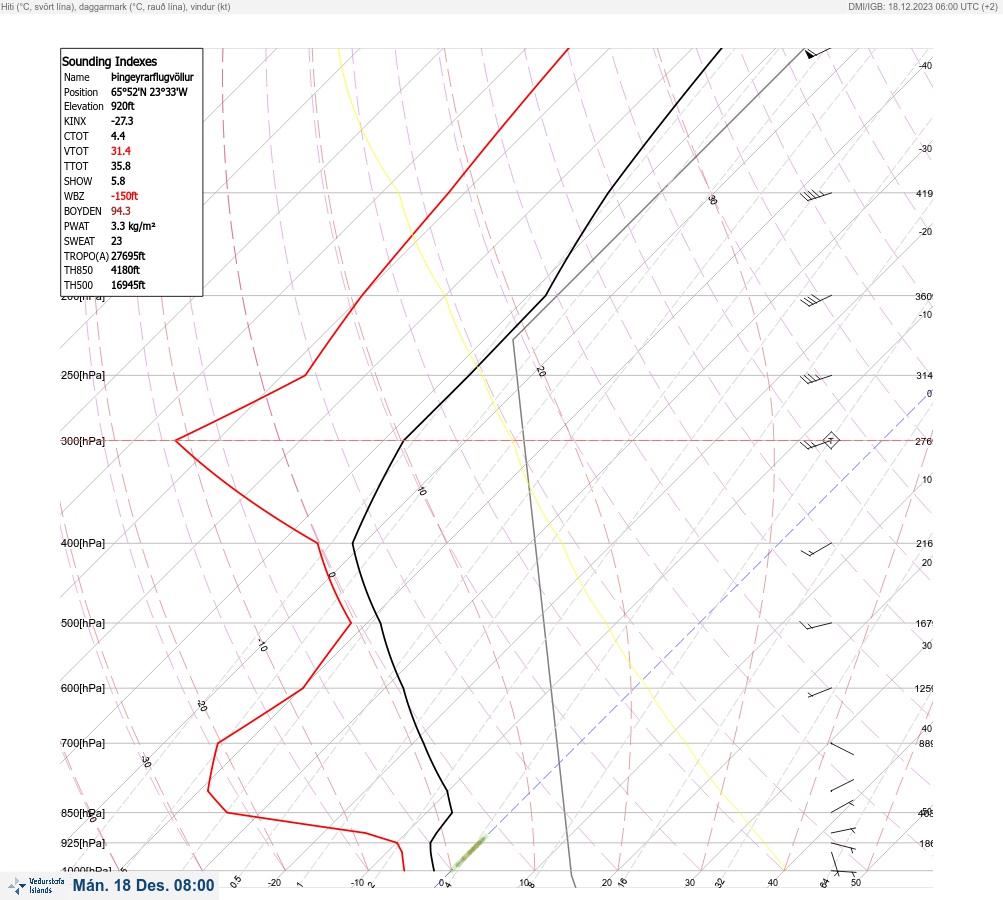
Task: Click the 500[hPa] pressure label
Action: [83, 623]
